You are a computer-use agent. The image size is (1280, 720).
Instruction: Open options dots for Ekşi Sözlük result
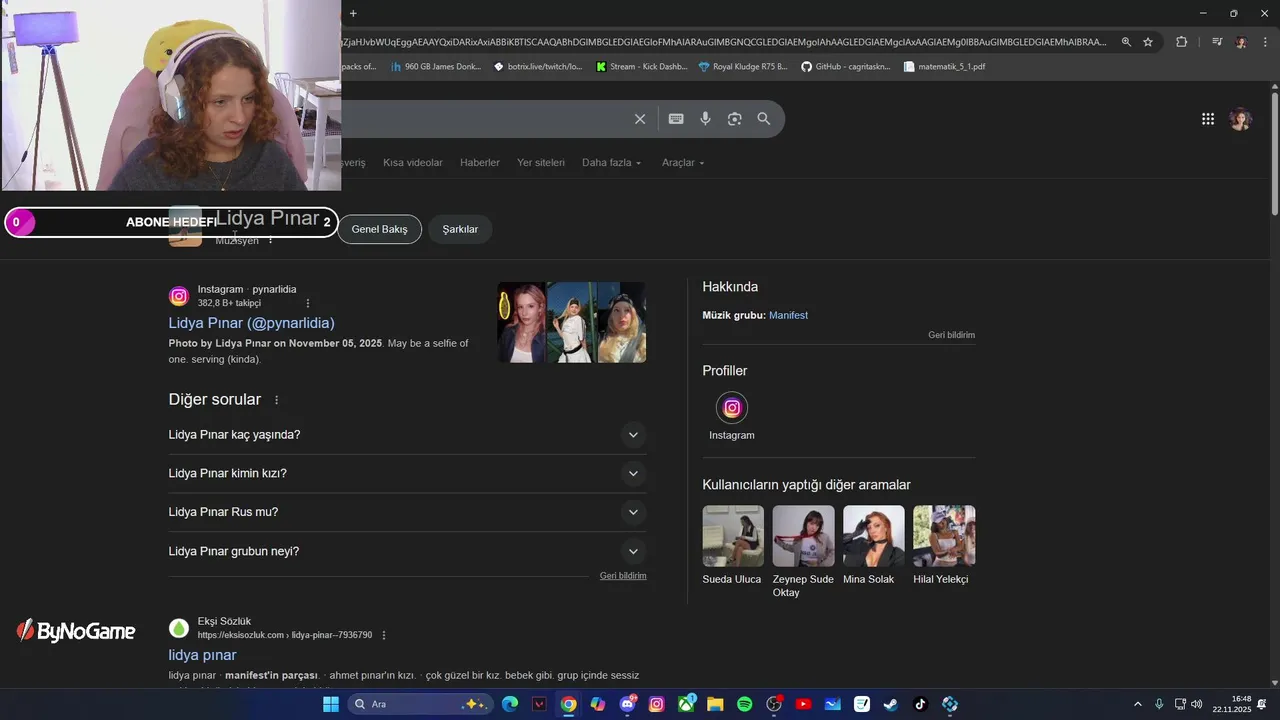(384, 635)
